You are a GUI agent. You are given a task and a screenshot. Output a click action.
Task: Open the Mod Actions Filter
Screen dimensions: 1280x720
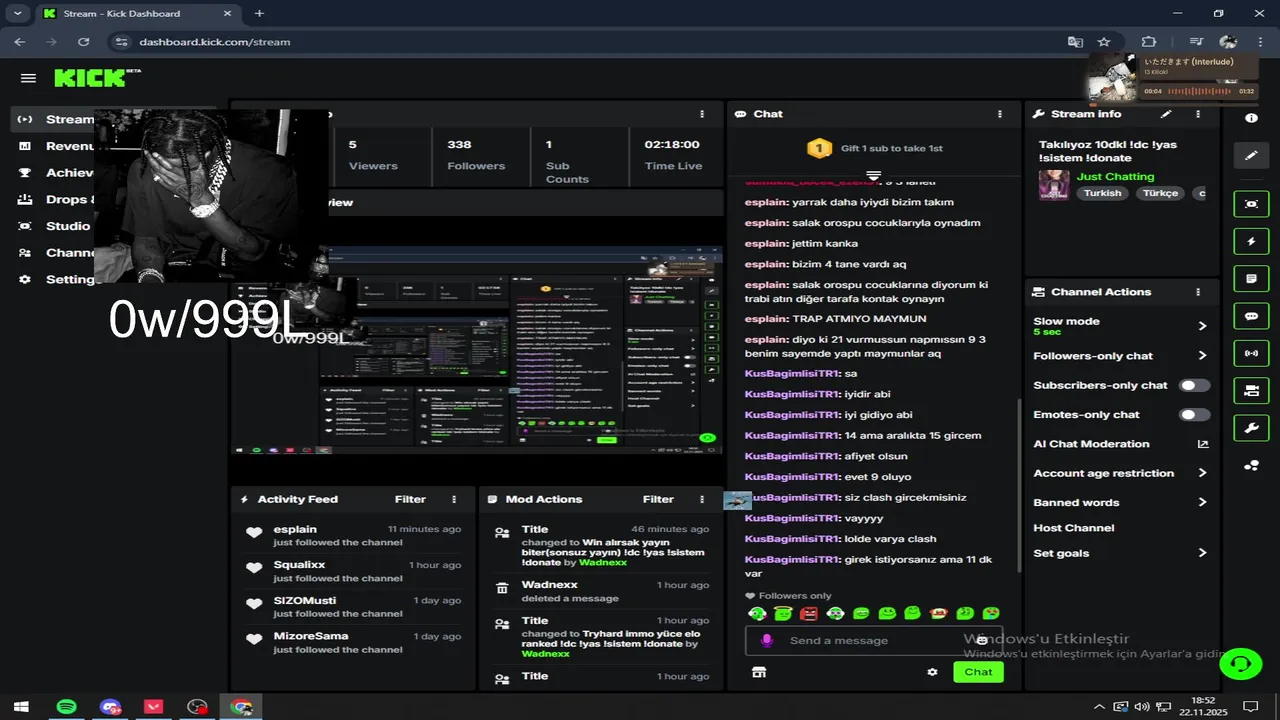658,499
